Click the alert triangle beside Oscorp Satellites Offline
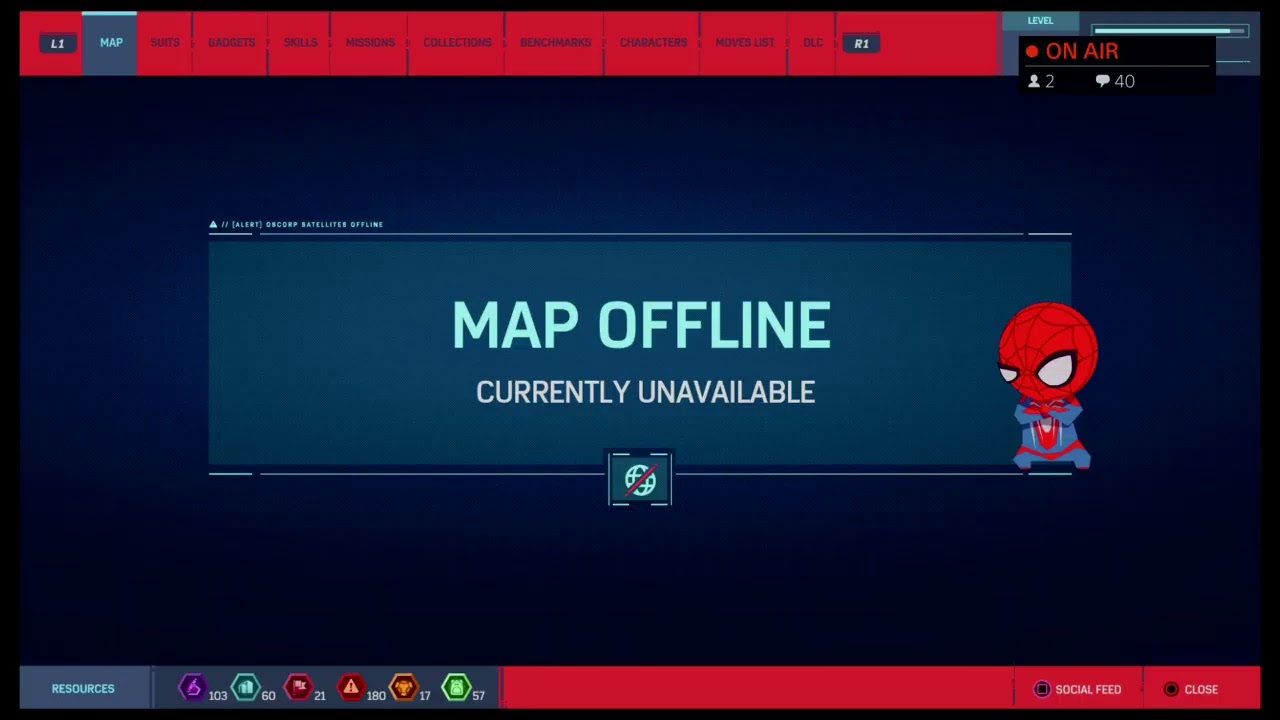The height and width of the screenshot is (720, 1280). [213, 224]
